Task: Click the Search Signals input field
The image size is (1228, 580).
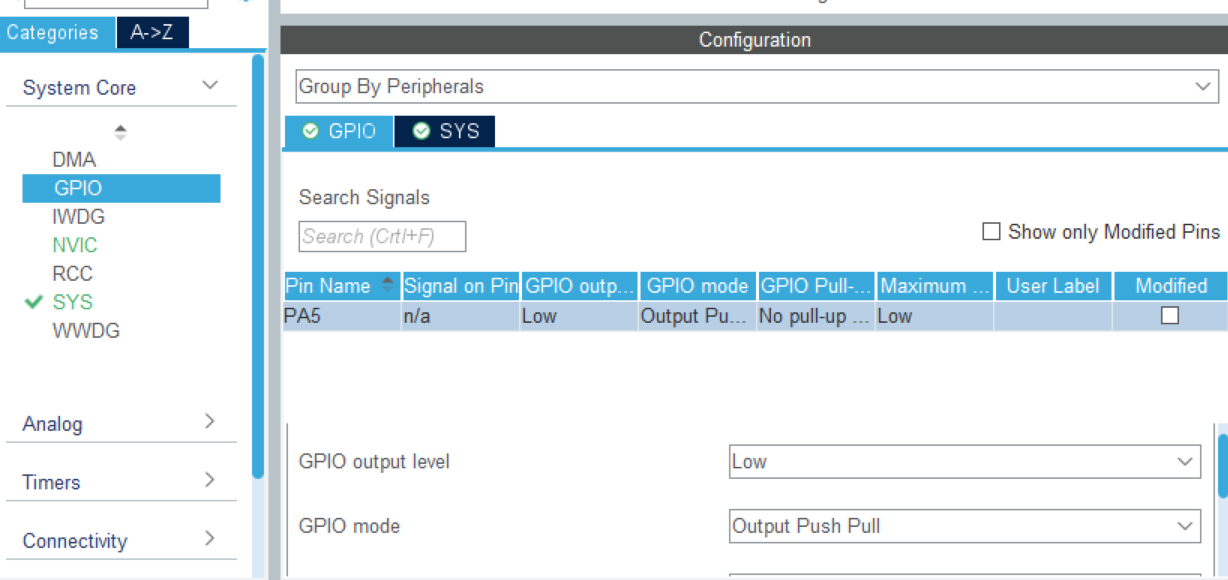Action: click(380, 236)
